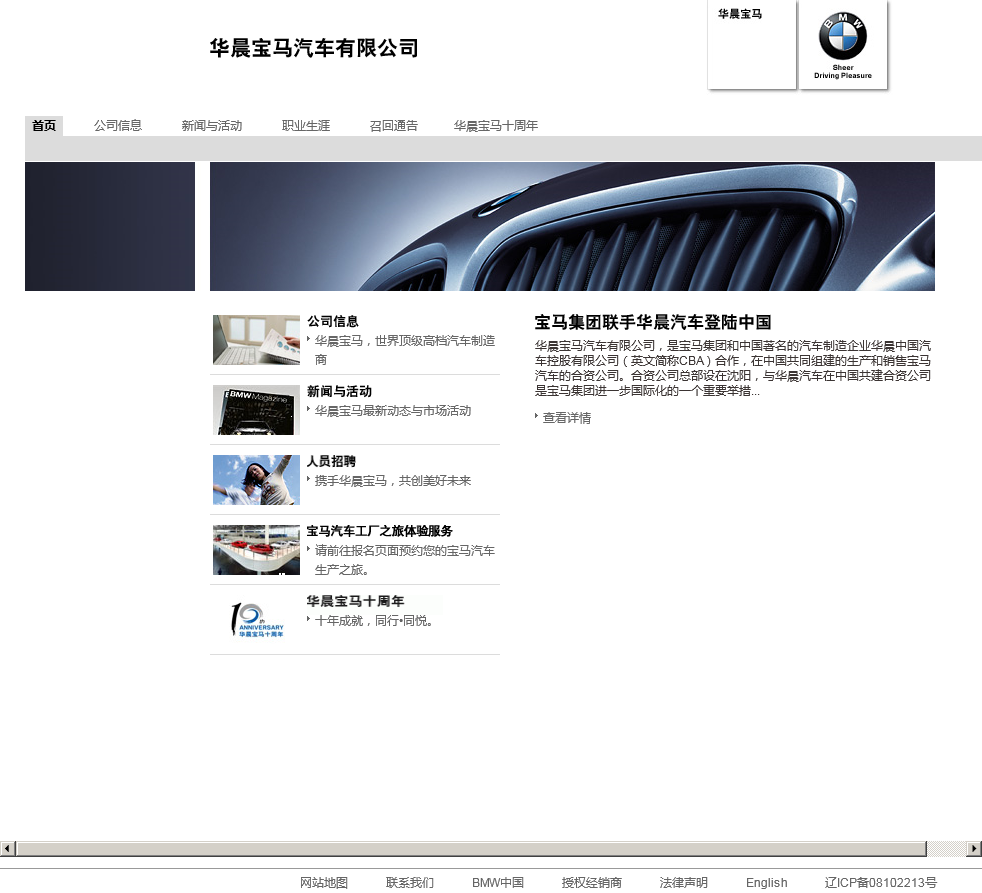Click 查看详情 to read more
This screenshot has width=982, height=893.
(566, 418)
